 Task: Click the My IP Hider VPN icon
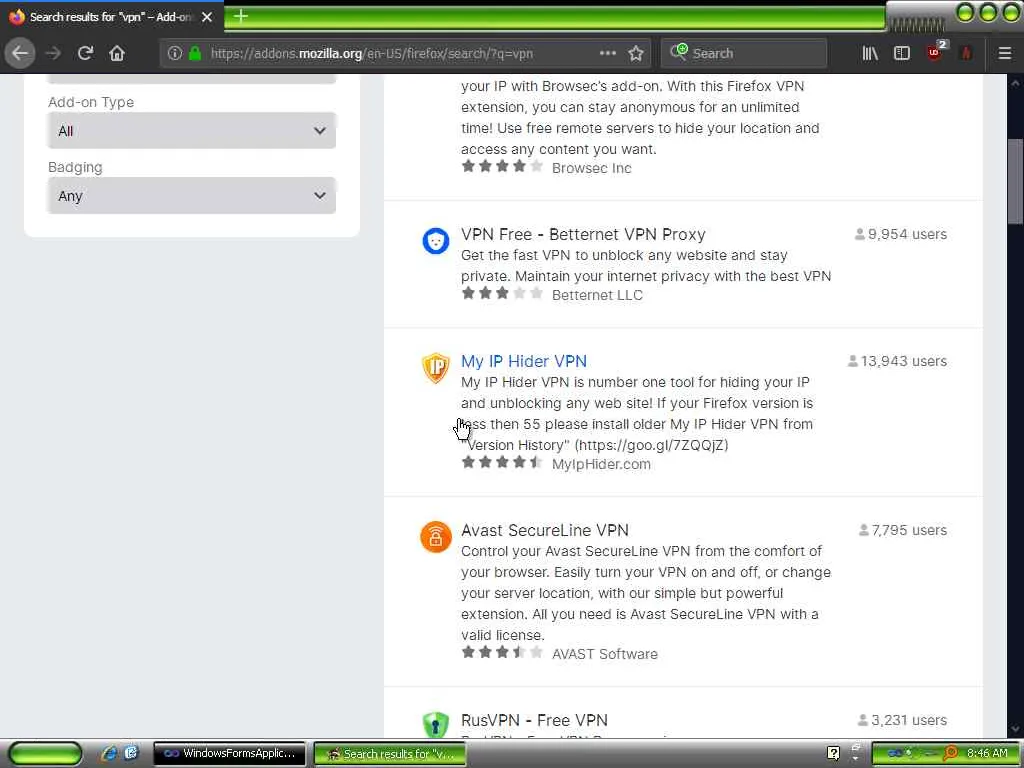click(x=436, y=368)
